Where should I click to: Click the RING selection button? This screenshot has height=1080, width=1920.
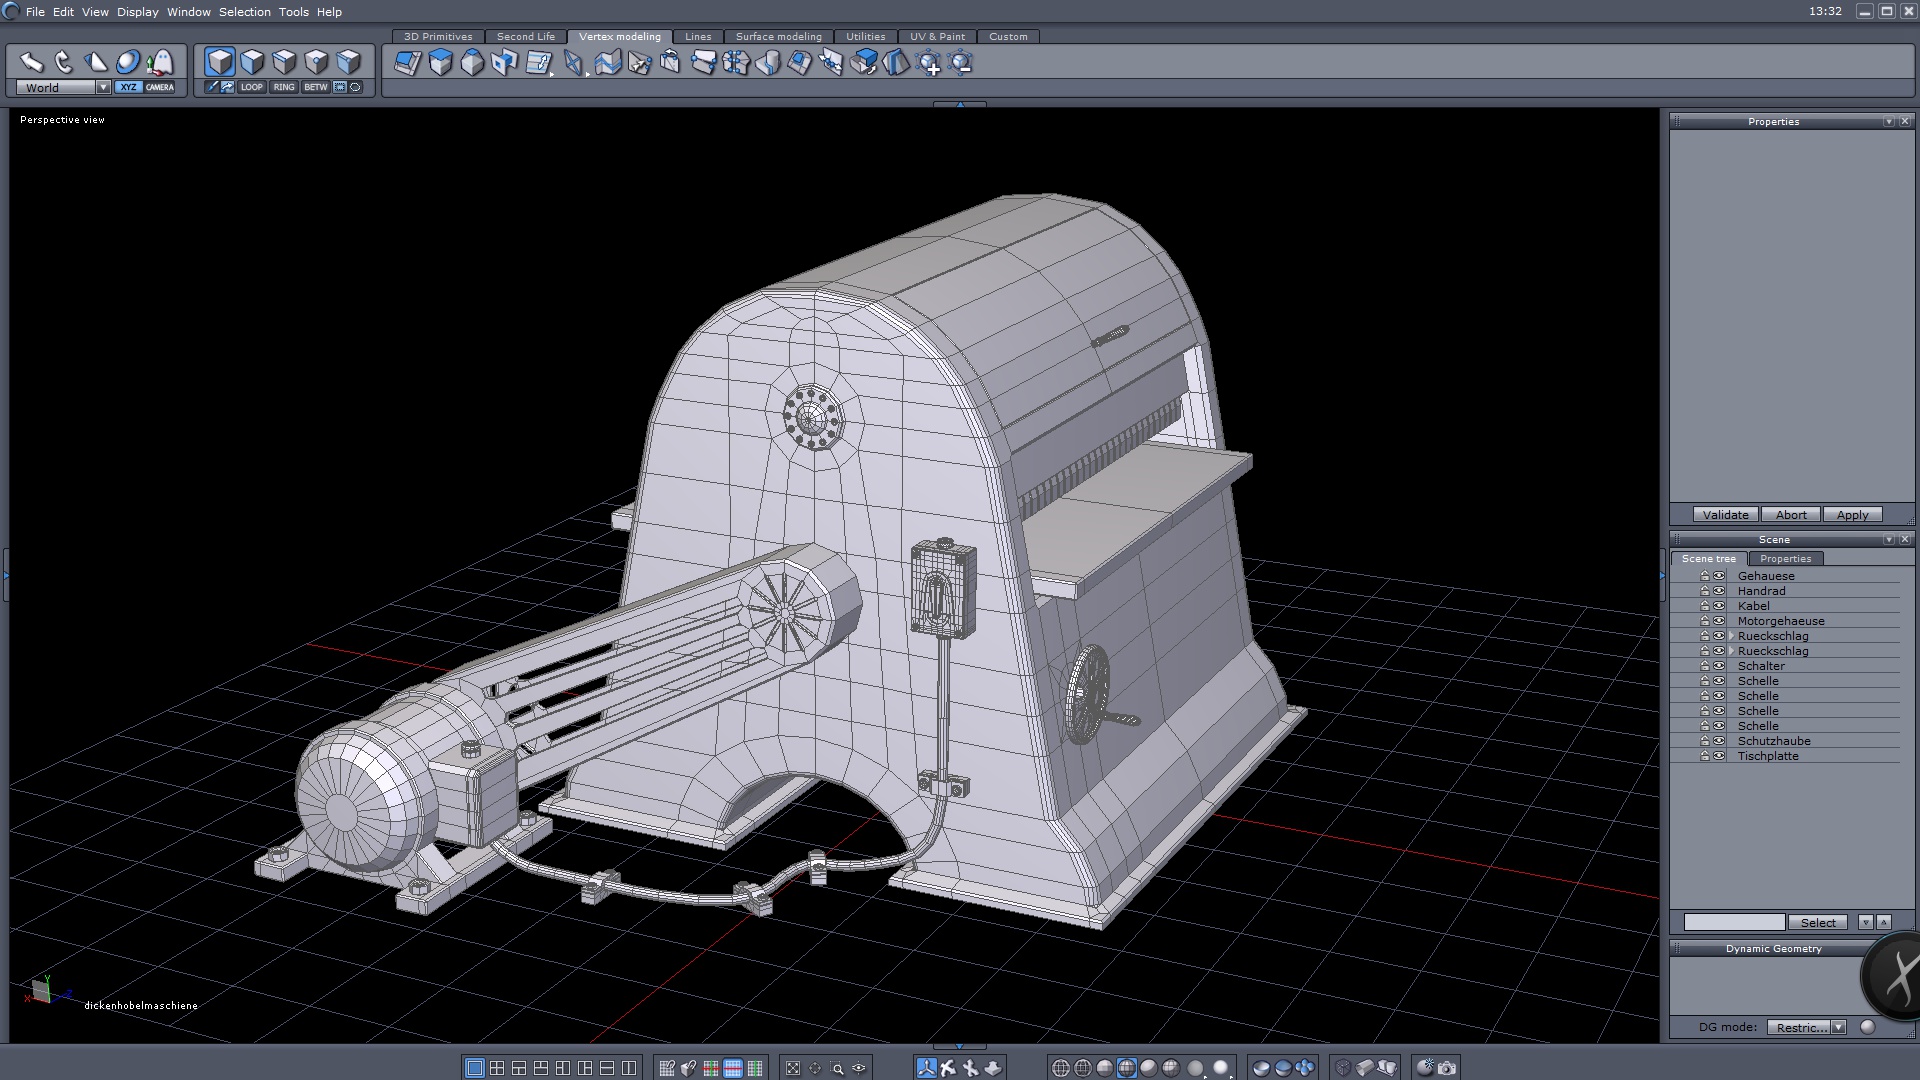point(284,87)
